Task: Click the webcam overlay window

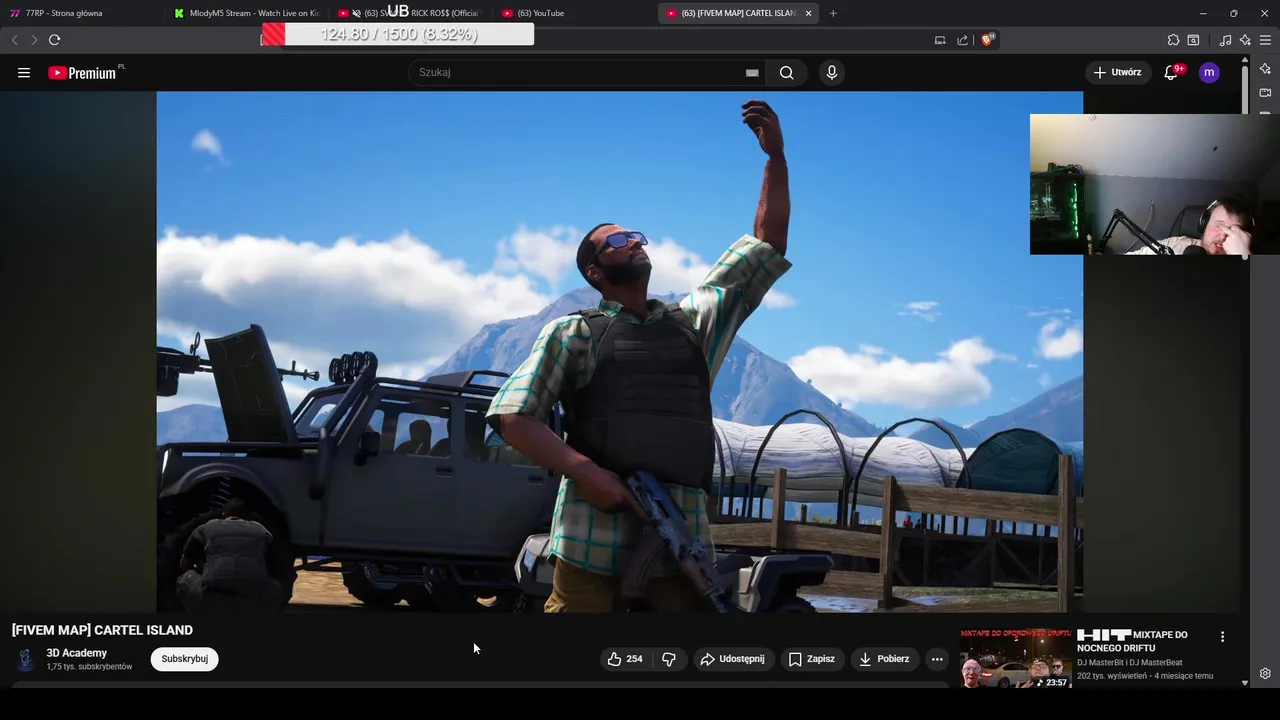Action: [x=1154, y=184]
